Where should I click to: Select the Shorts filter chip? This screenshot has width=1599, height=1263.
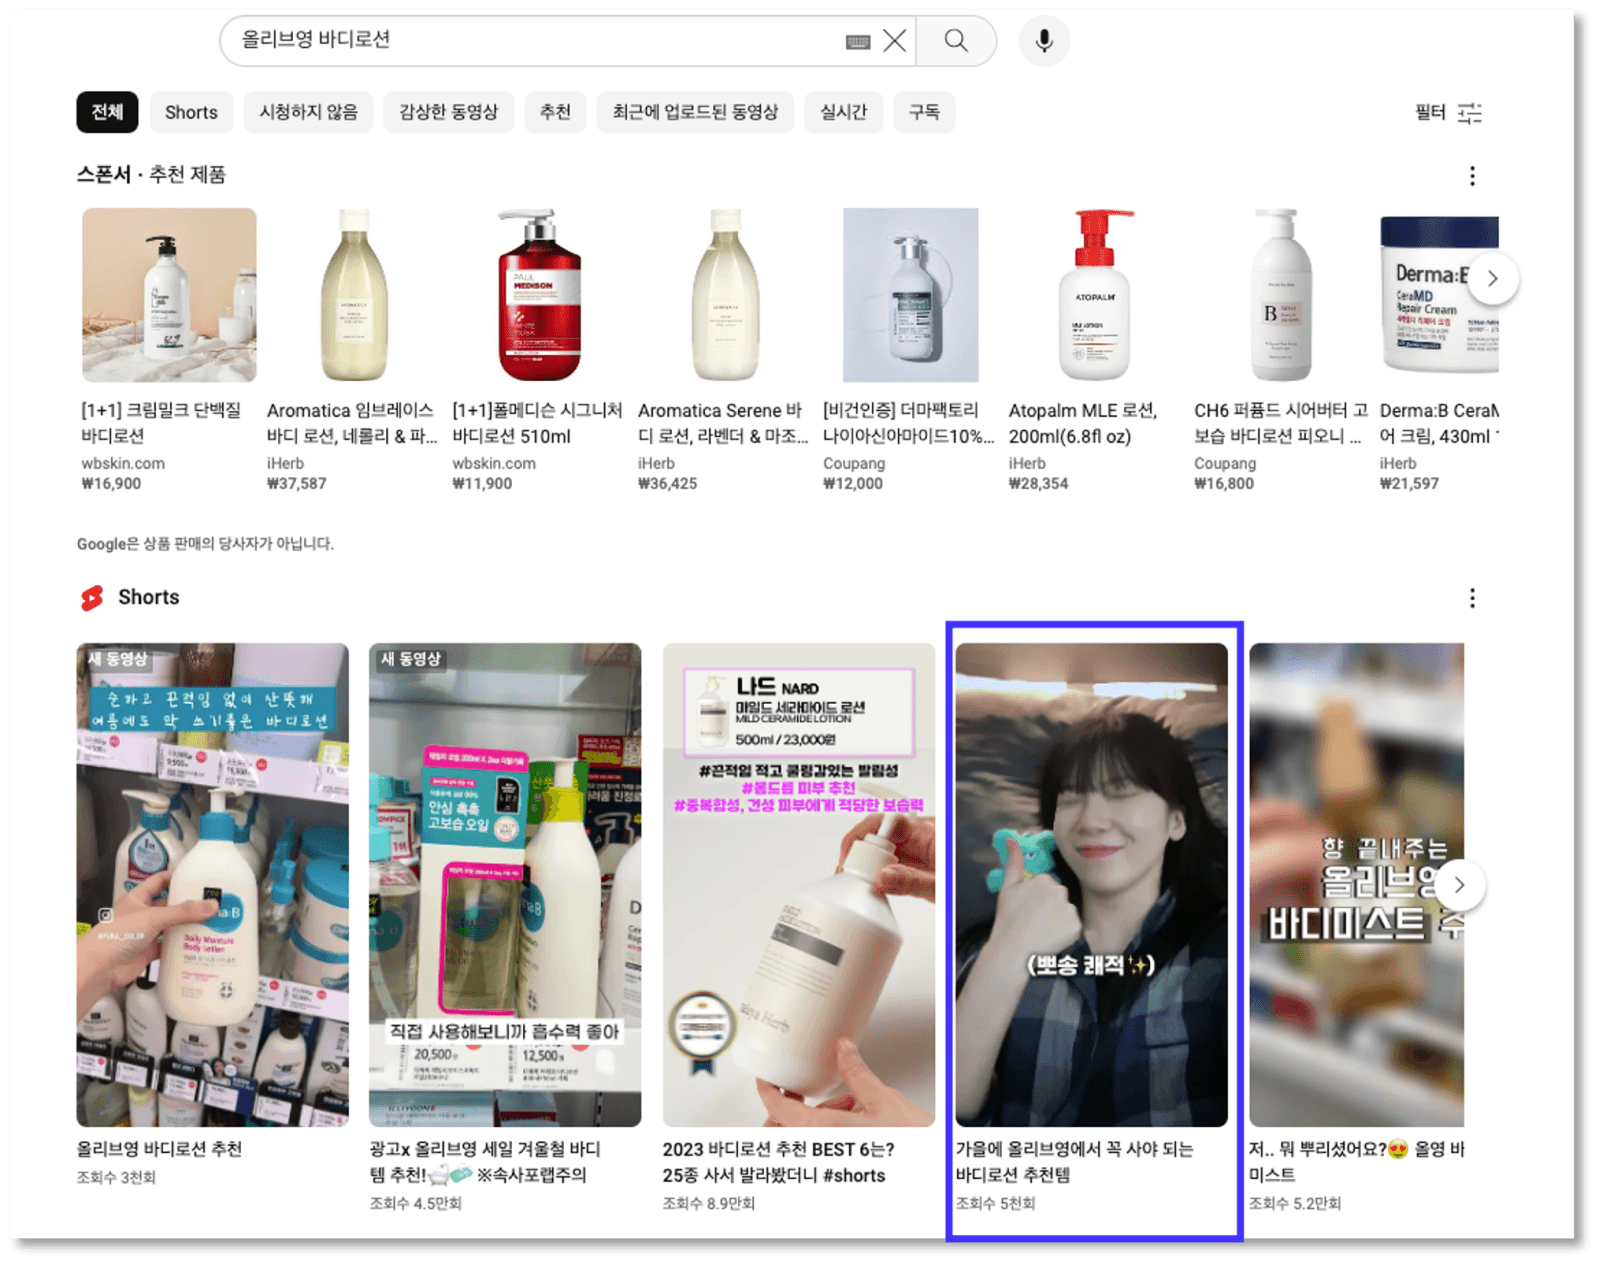pyautogui.click(x=191, y=112)
